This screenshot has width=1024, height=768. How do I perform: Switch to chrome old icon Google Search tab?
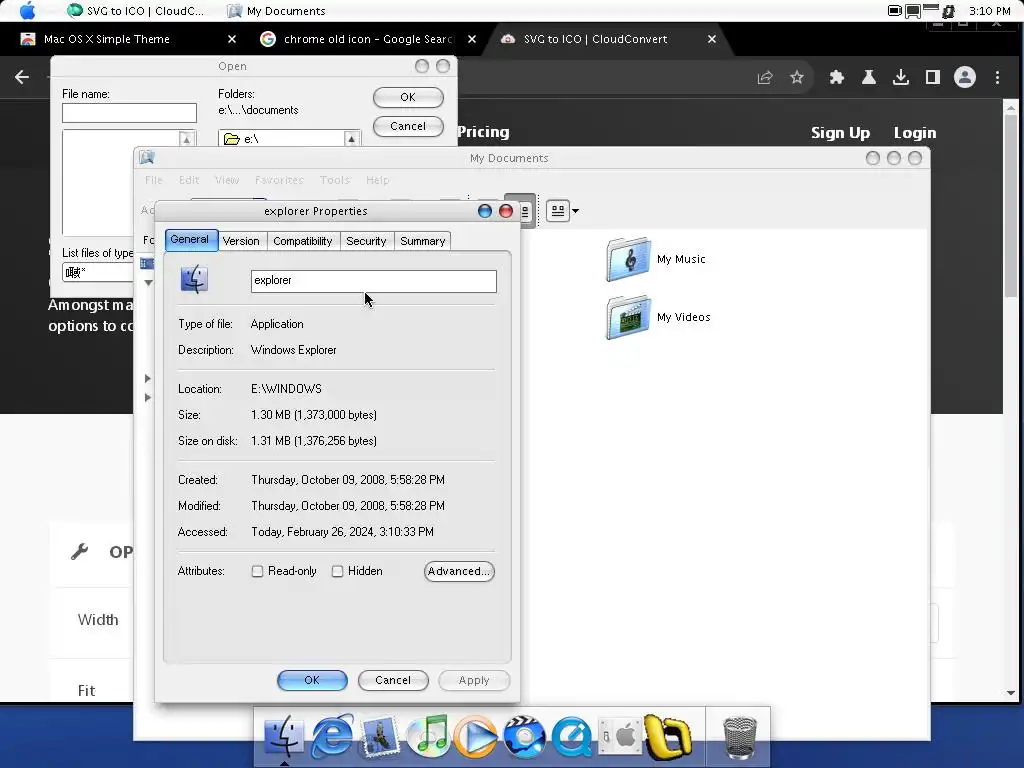tap(368, 39)
